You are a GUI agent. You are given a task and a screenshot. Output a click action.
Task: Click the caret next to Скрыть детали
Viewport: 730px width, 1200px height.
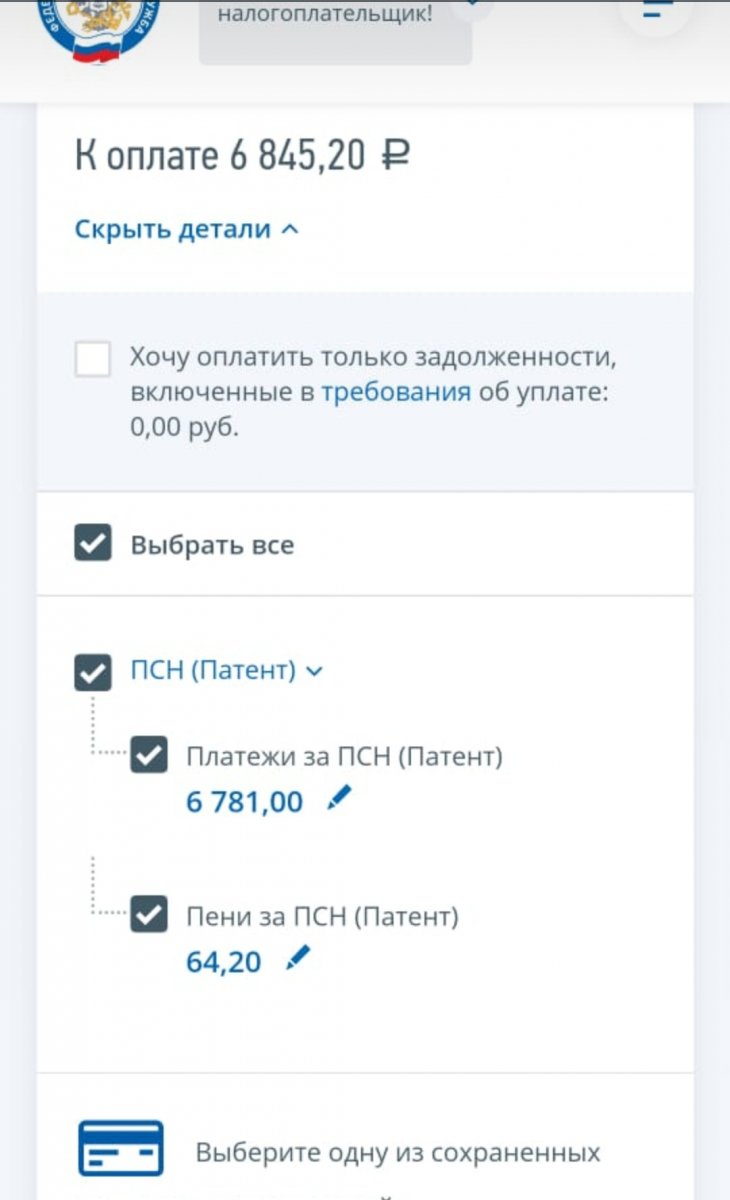point(290,229)
